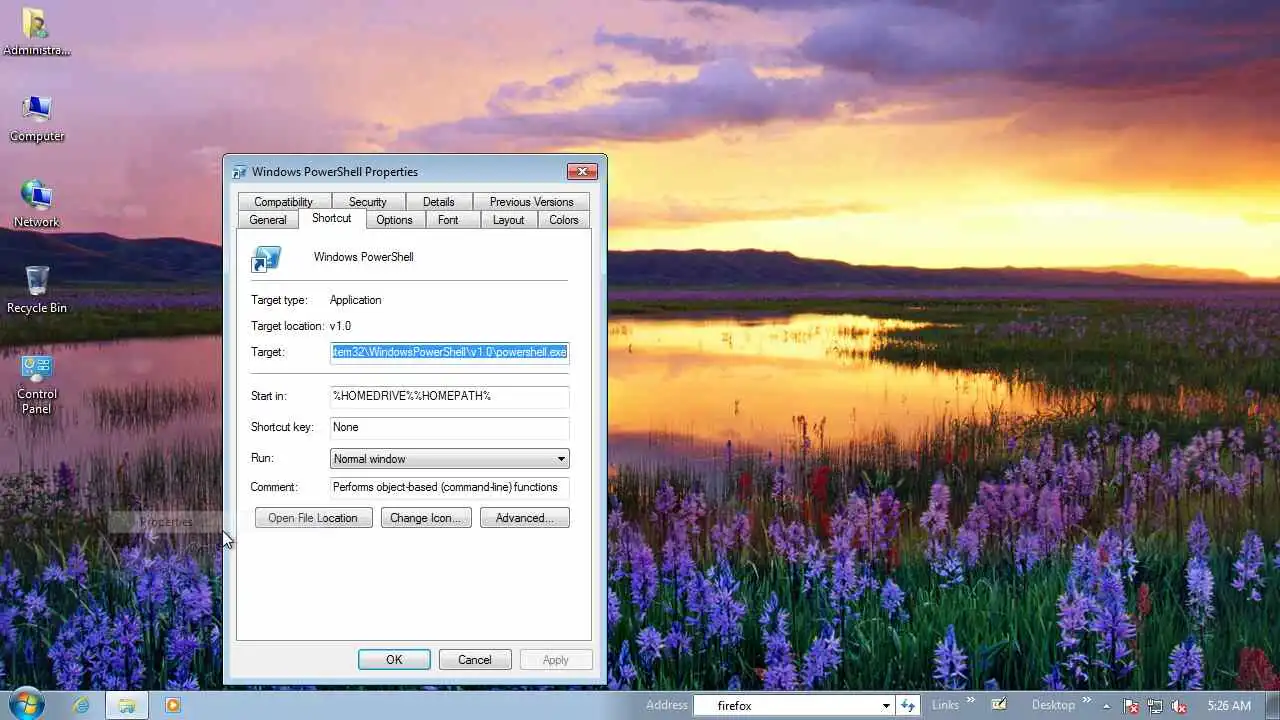Click inside the Target path field
The height and width of the screenshot is (720, 1280).
[x=450, y=352]
